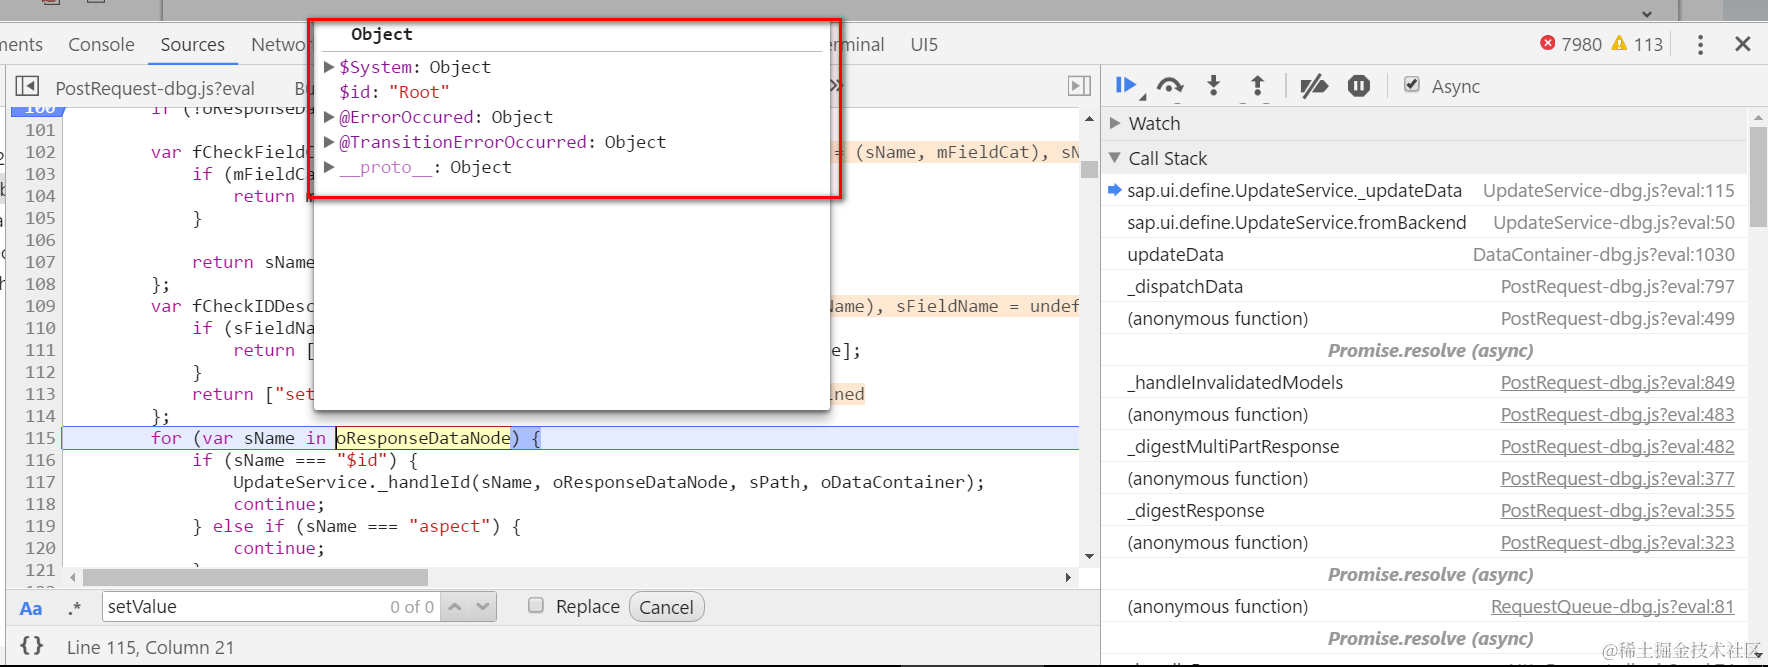Hide the debugger sidebar
This screenshot has height=667, width=1768.
1079,86
